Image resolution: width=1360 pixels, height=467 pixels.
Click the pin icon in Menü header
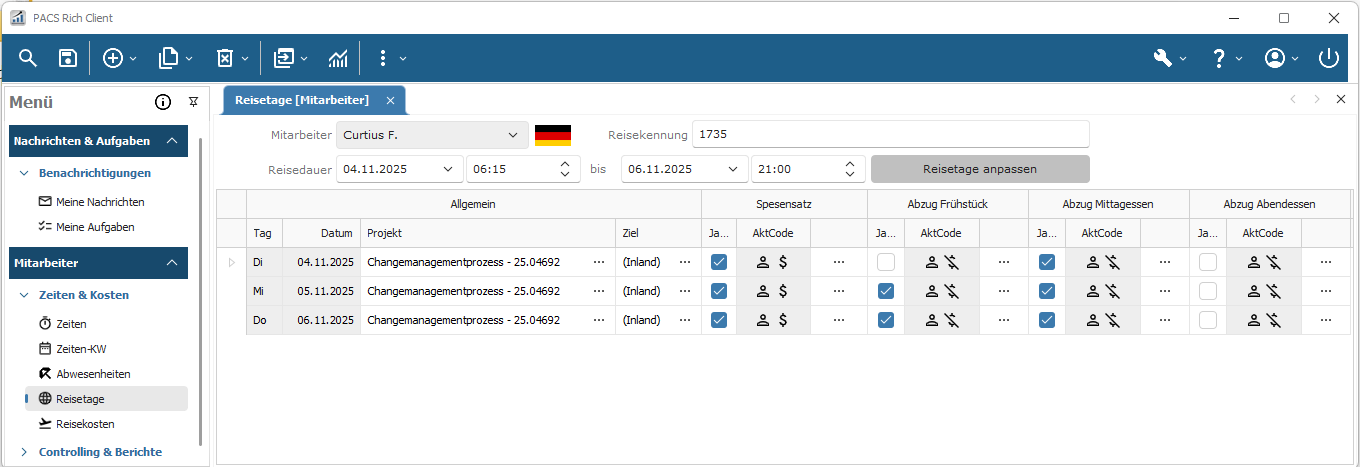(x=193, y=102)
